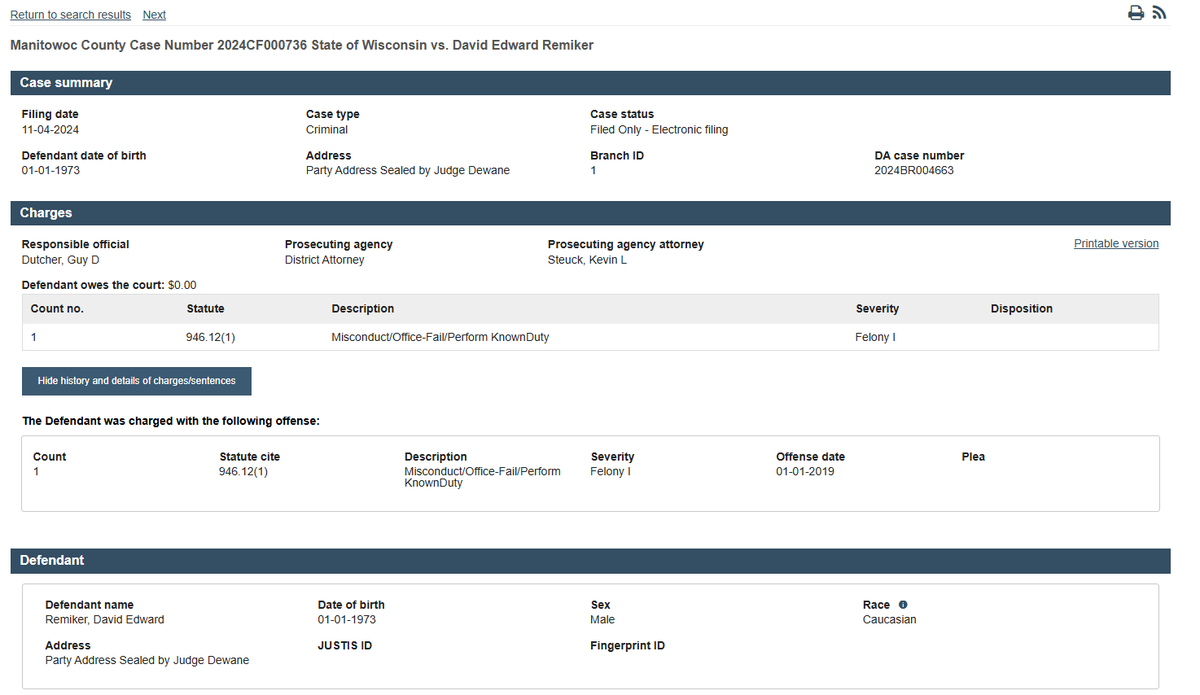Return to search results link

(70, 15)
